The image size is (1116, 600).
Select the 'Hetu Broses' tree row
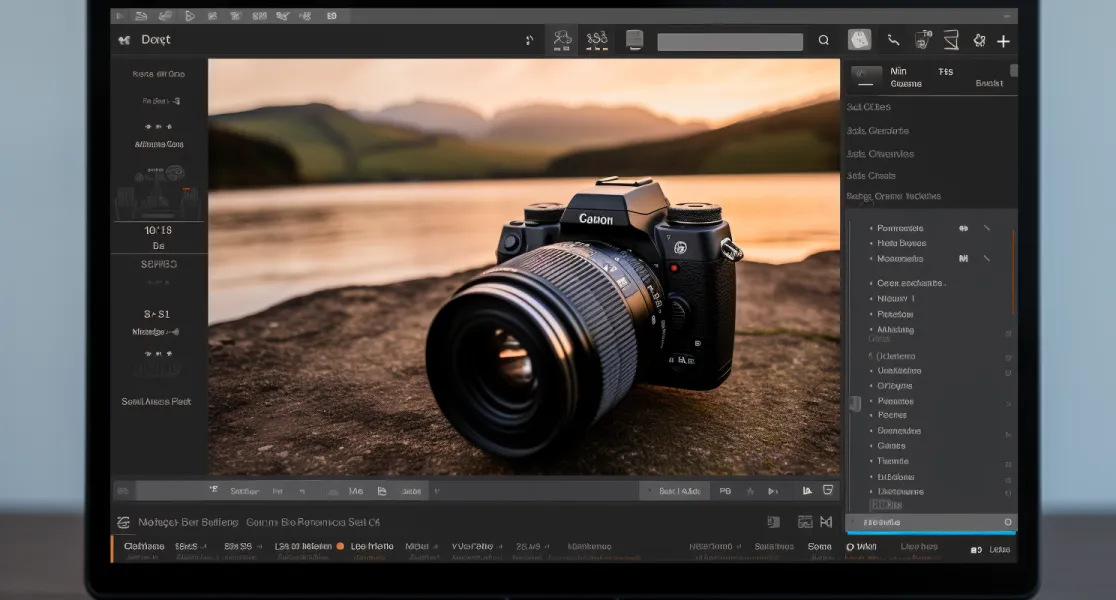click(x=901, y=243)
